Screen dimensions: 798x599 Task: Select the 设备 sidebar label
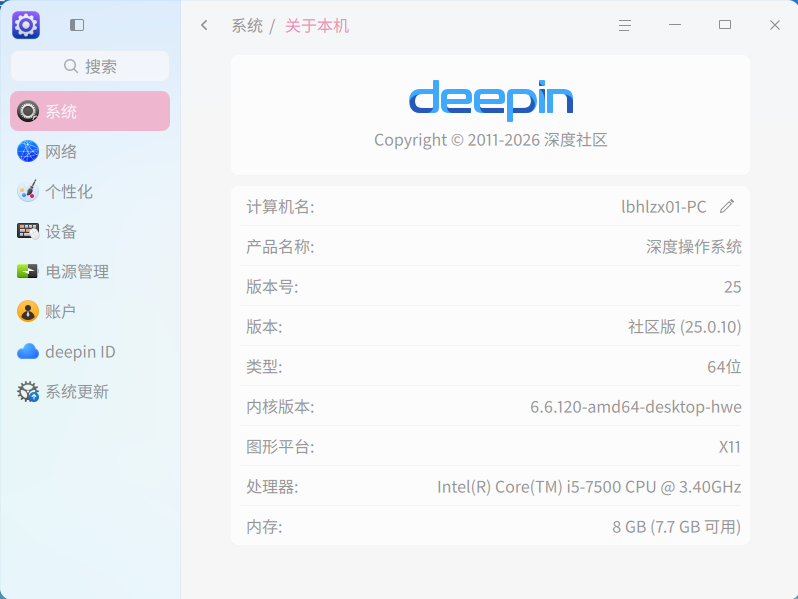61,232
